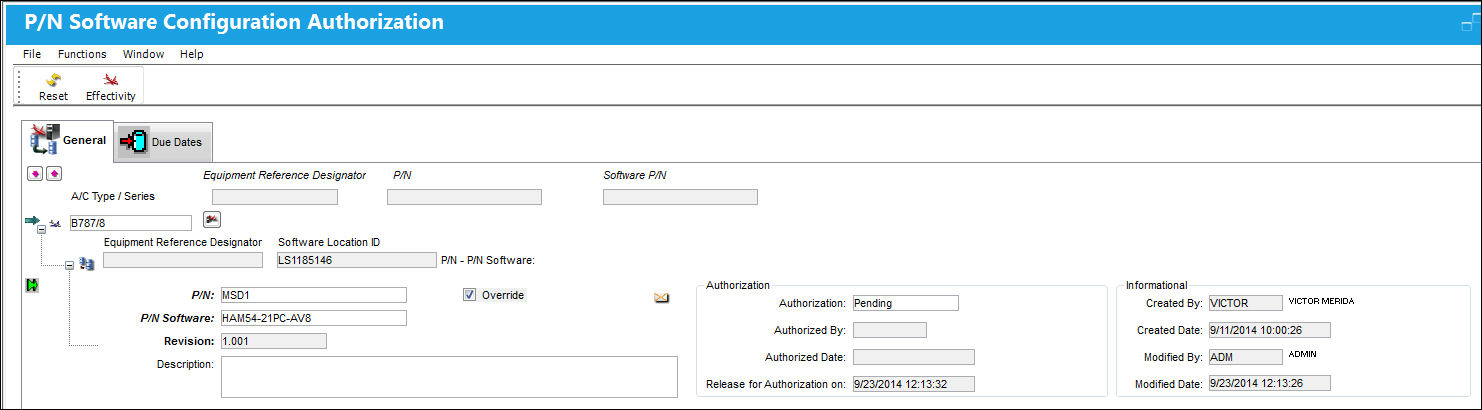Click the Reset toolbar icon

[x=53, y=87]
